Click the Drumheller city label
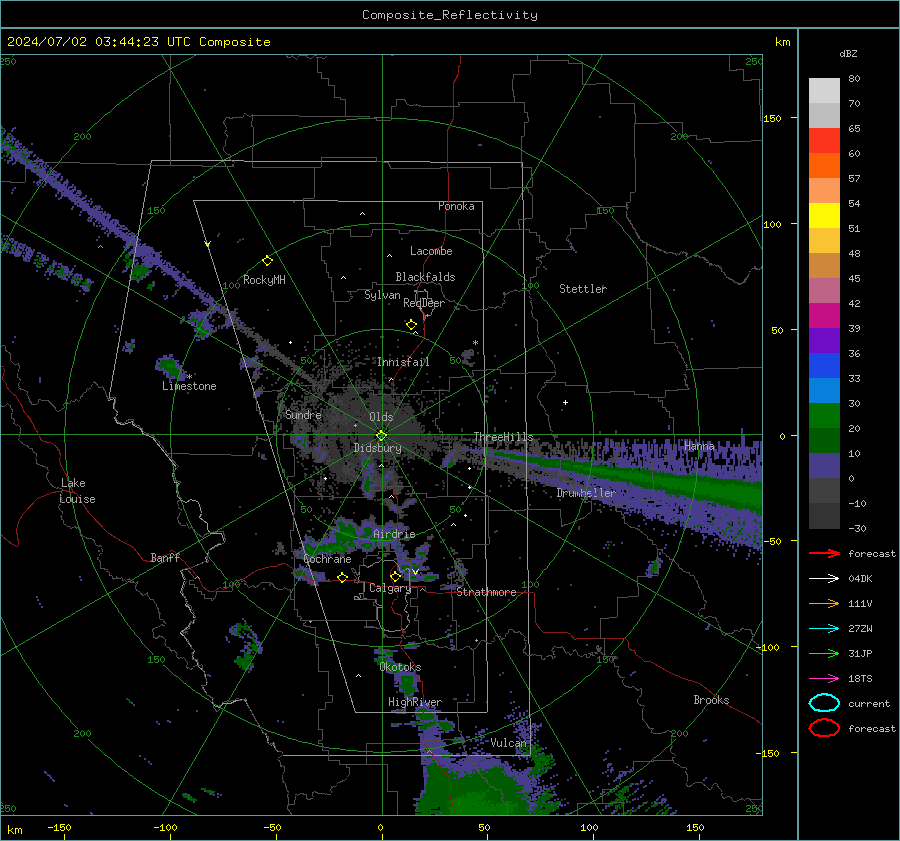Viewport: 900px width, 841px height. pyautogui.click(x=586, y=493)
